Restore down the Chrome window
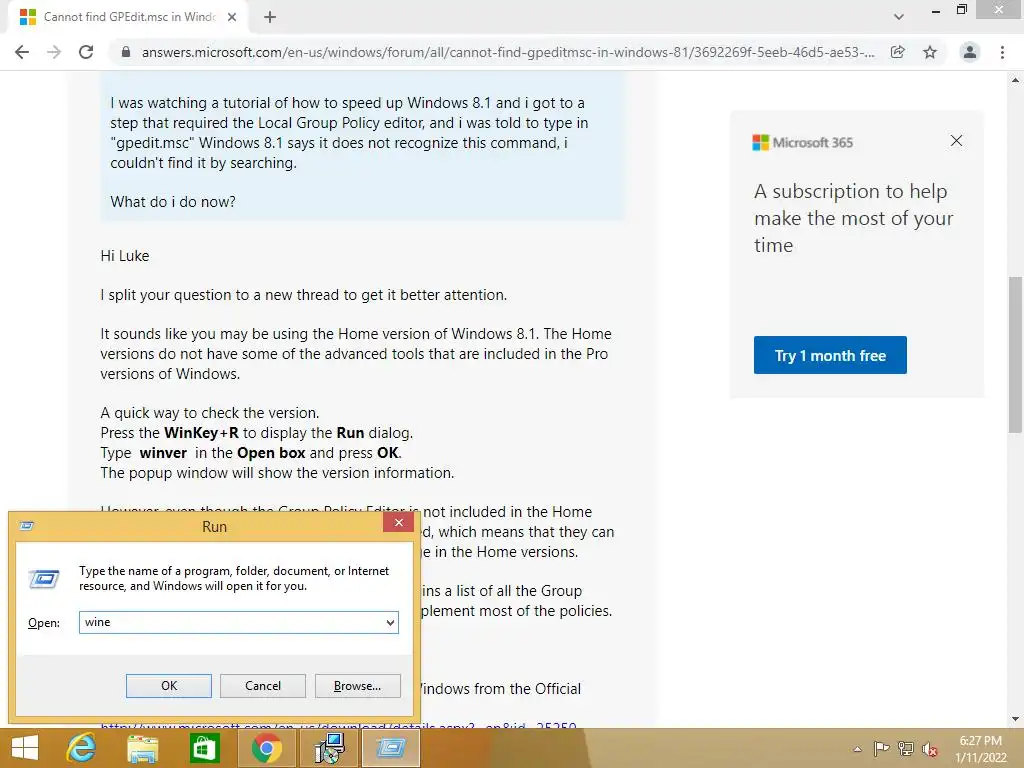The image size is (1024, 768). pos(961,10)
